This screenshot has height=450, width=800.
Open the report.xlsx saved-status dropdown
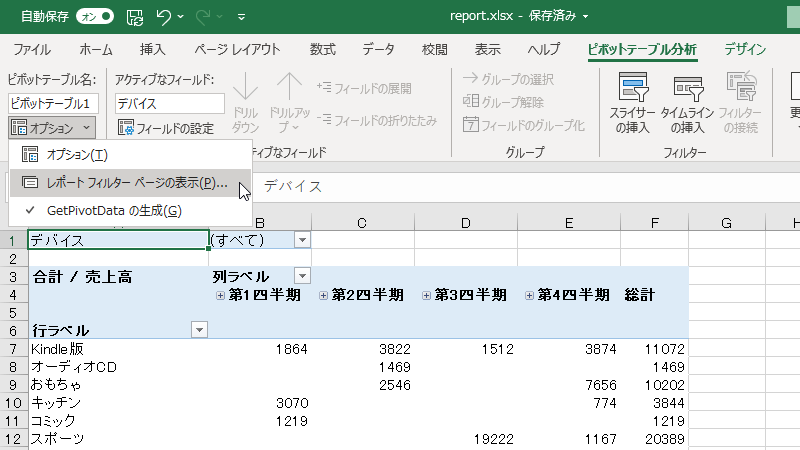586,16
